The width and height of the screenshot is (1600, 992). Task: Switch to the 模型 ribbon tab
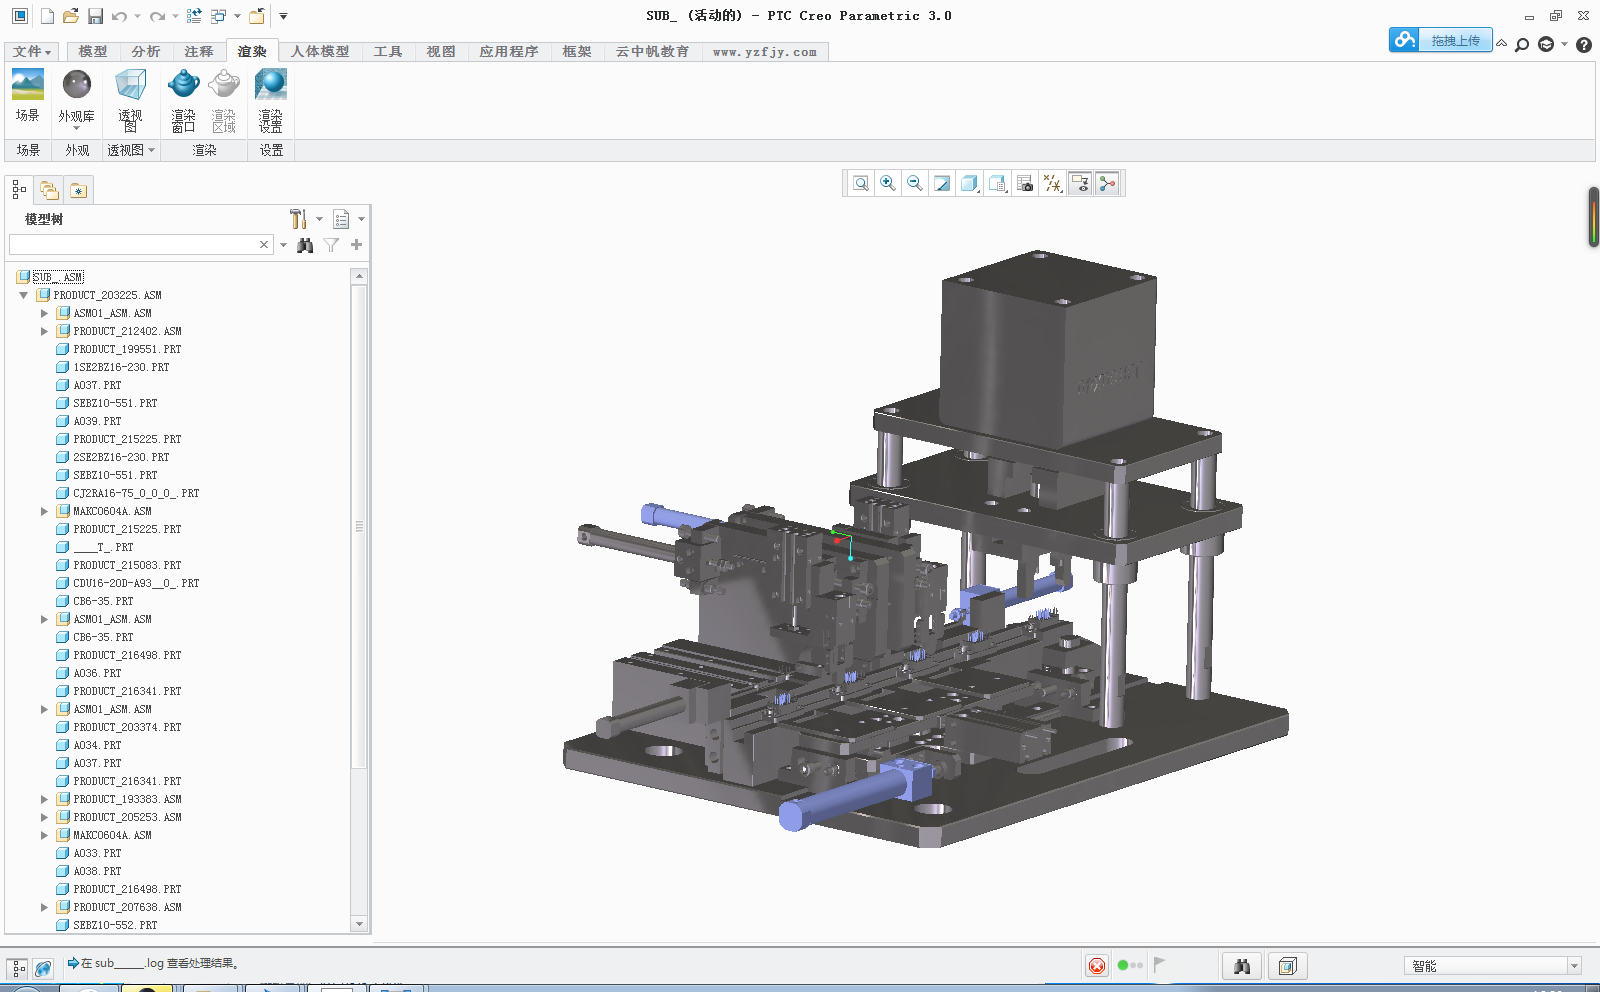[x=92, y=52]
